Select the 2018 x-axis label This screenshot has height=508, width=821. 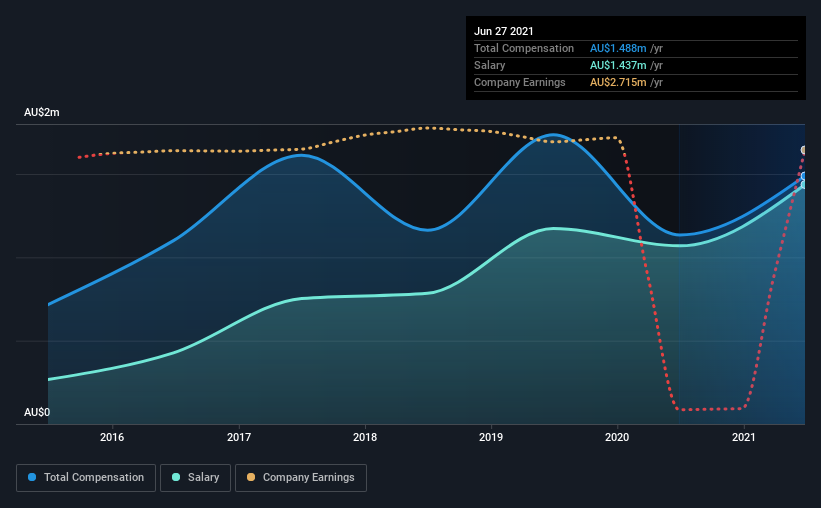tap(365, 437)
